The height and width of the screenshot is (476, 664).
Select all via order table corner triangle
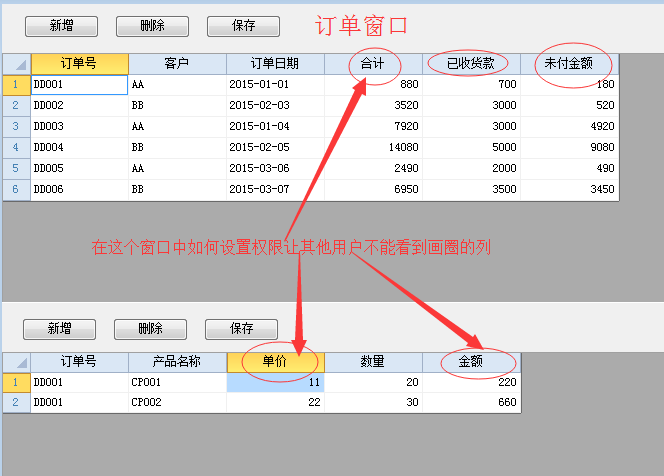click(17, 64)
